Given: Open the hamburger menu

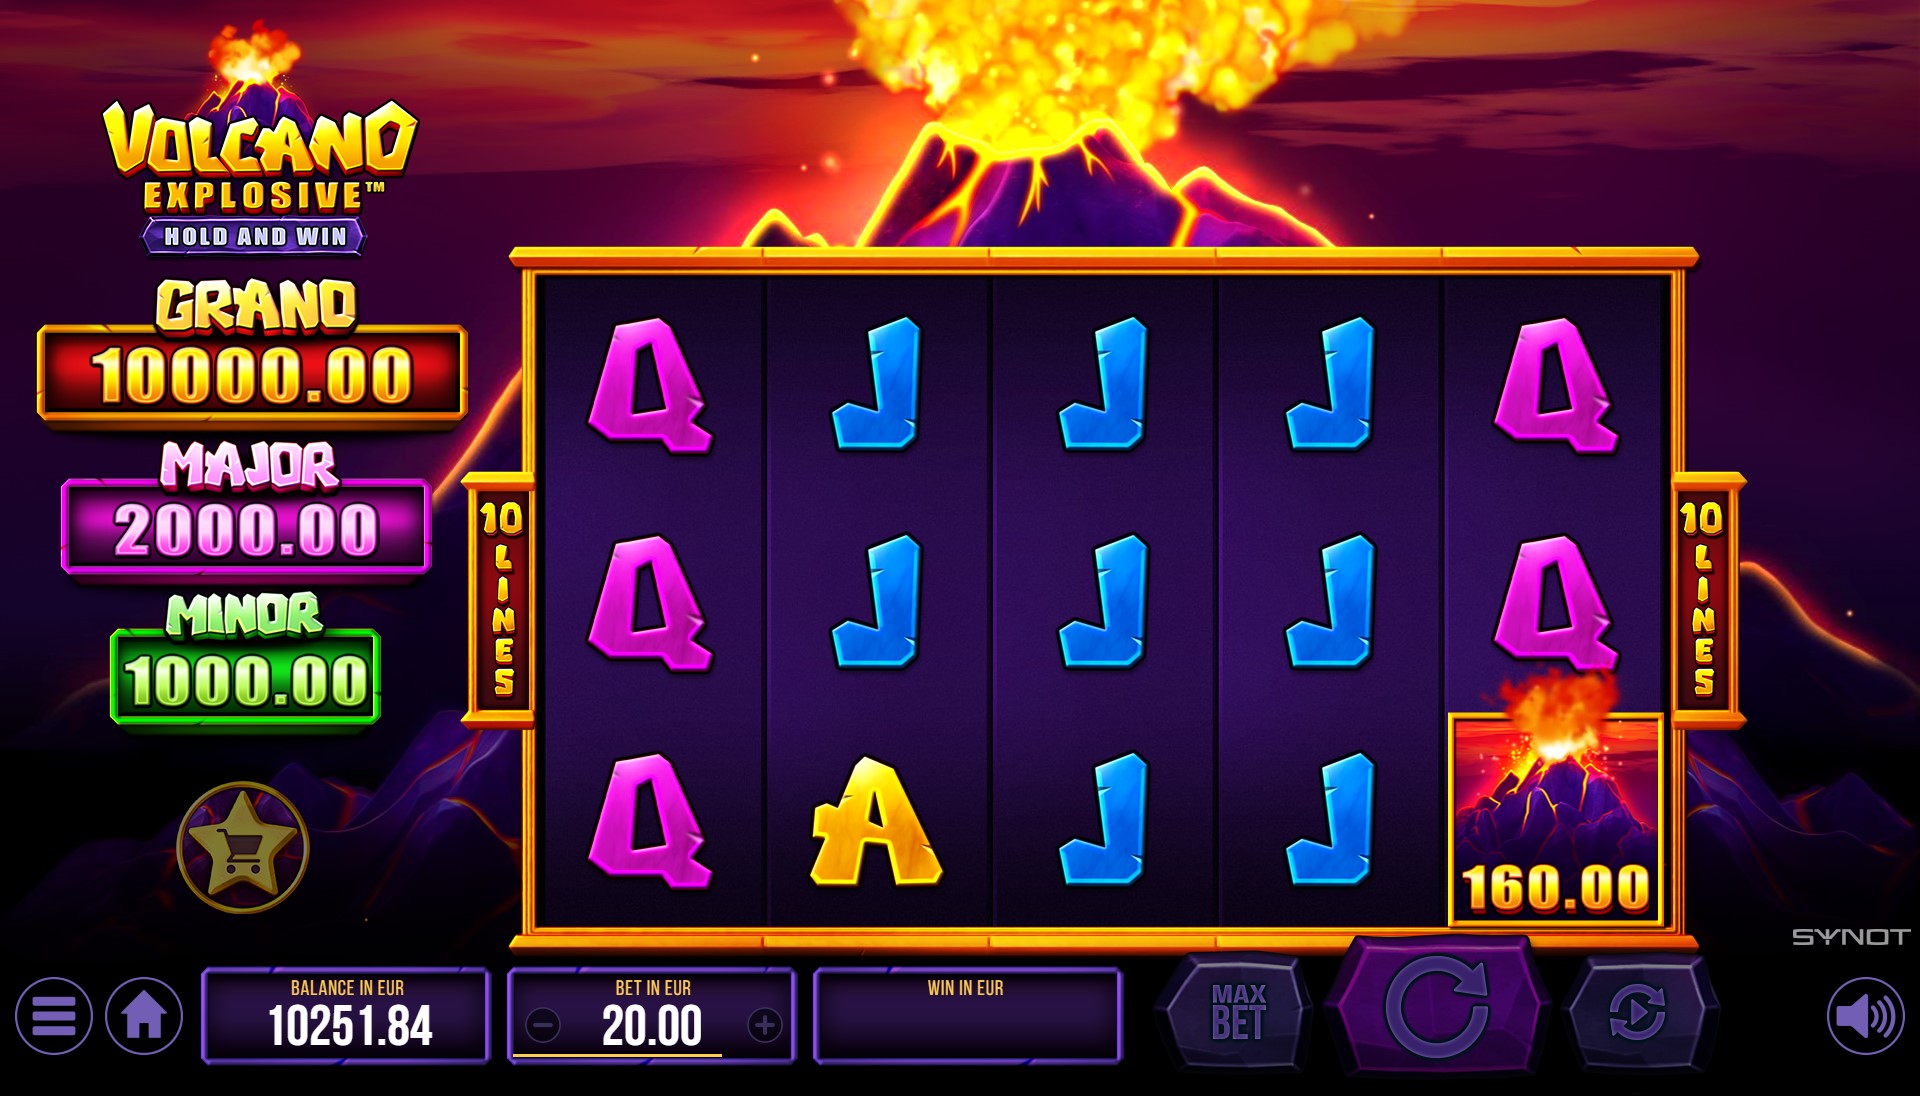Looking at the screenshot, I should (54, 1016).
